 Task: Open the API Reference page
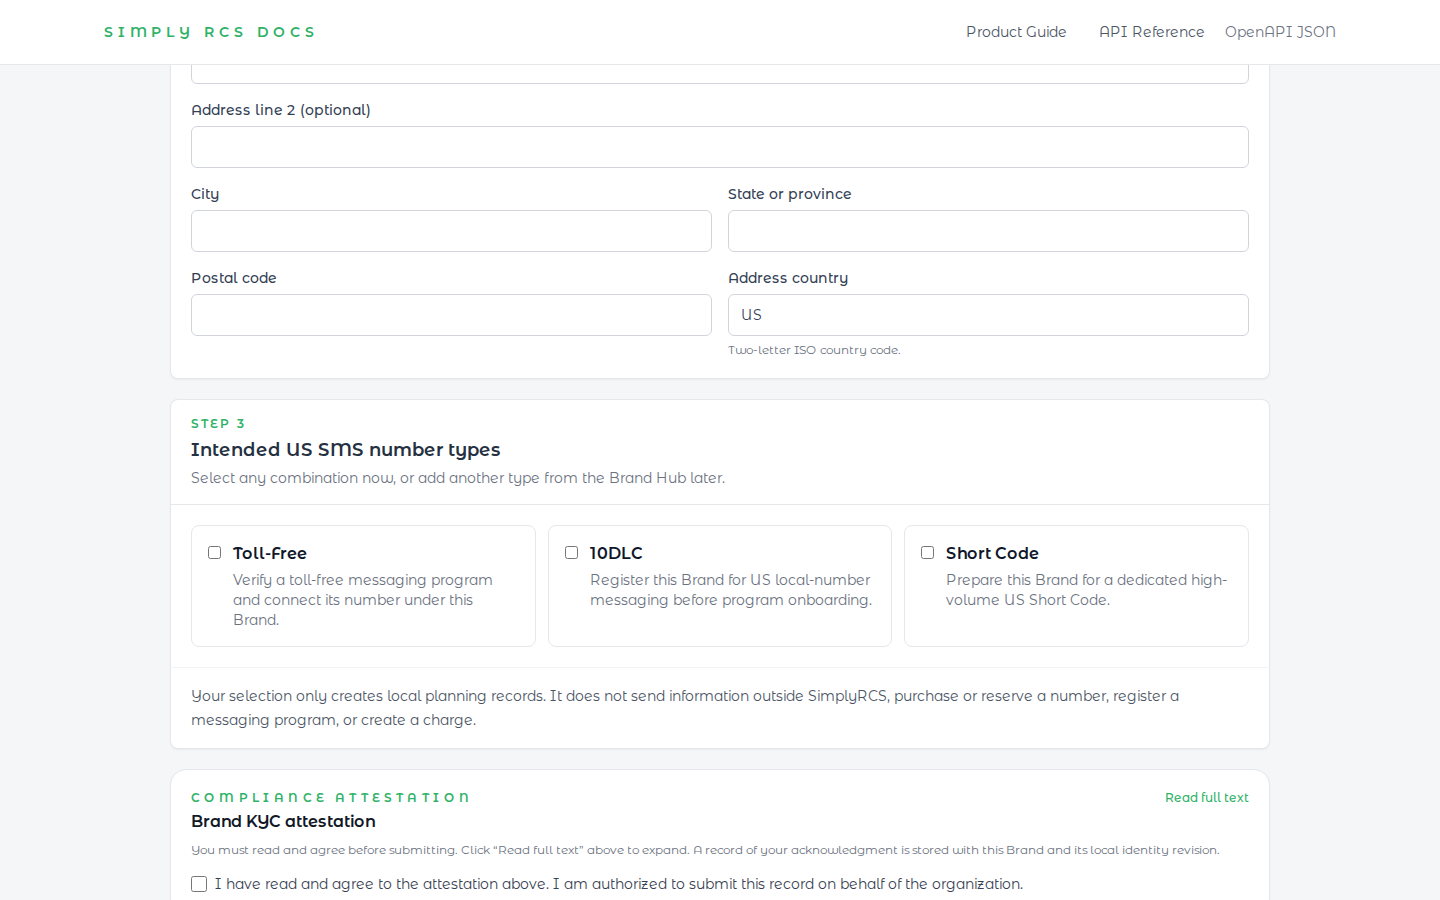click(x=1151, y=32)
